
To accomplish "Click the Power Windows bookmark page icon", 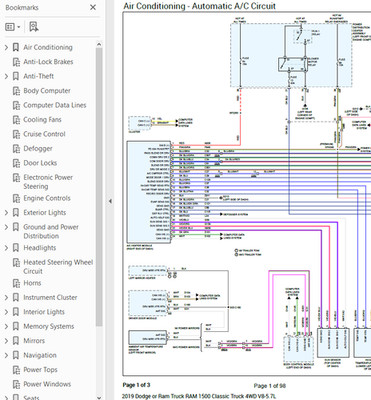I will (x=16, y=384).
